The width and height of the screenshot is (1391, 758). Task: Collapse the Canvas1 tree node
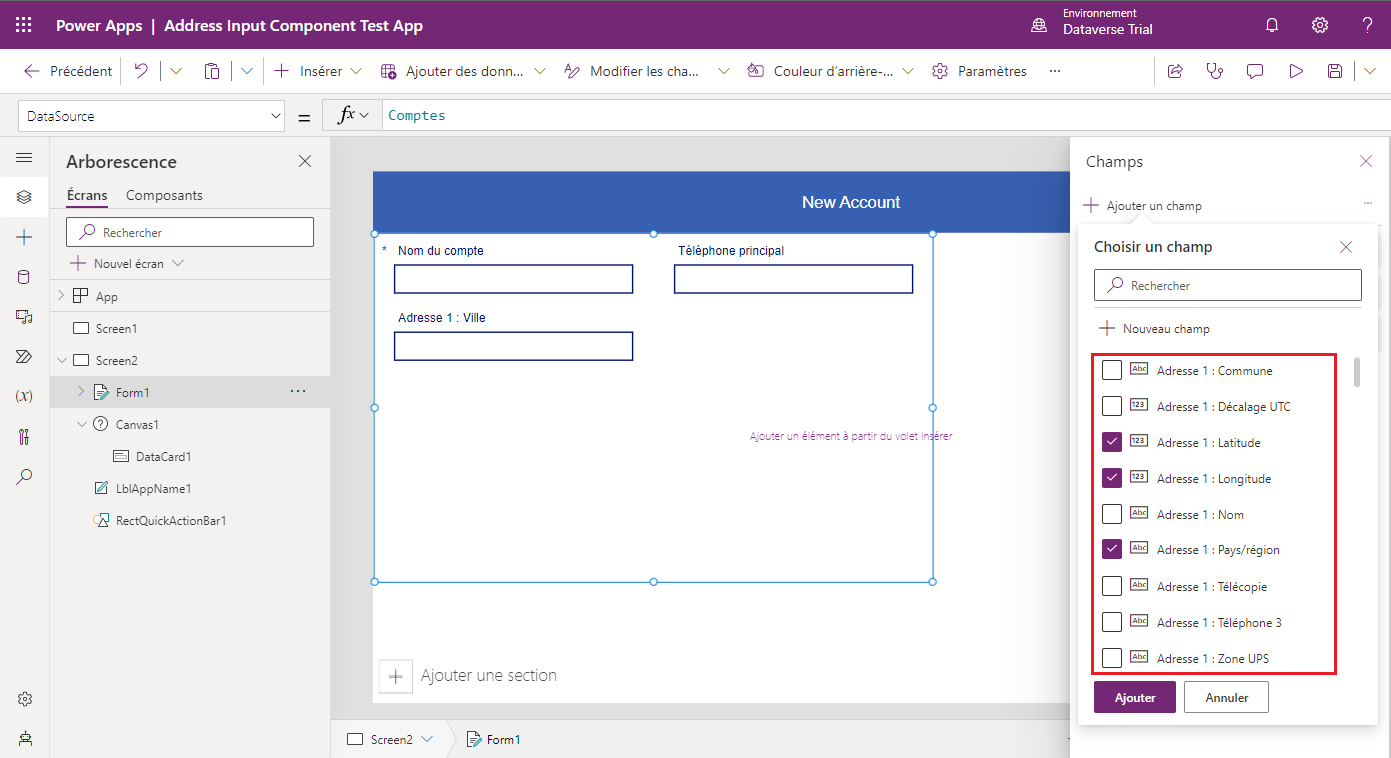pyautogui.click(x=81, y=424)
